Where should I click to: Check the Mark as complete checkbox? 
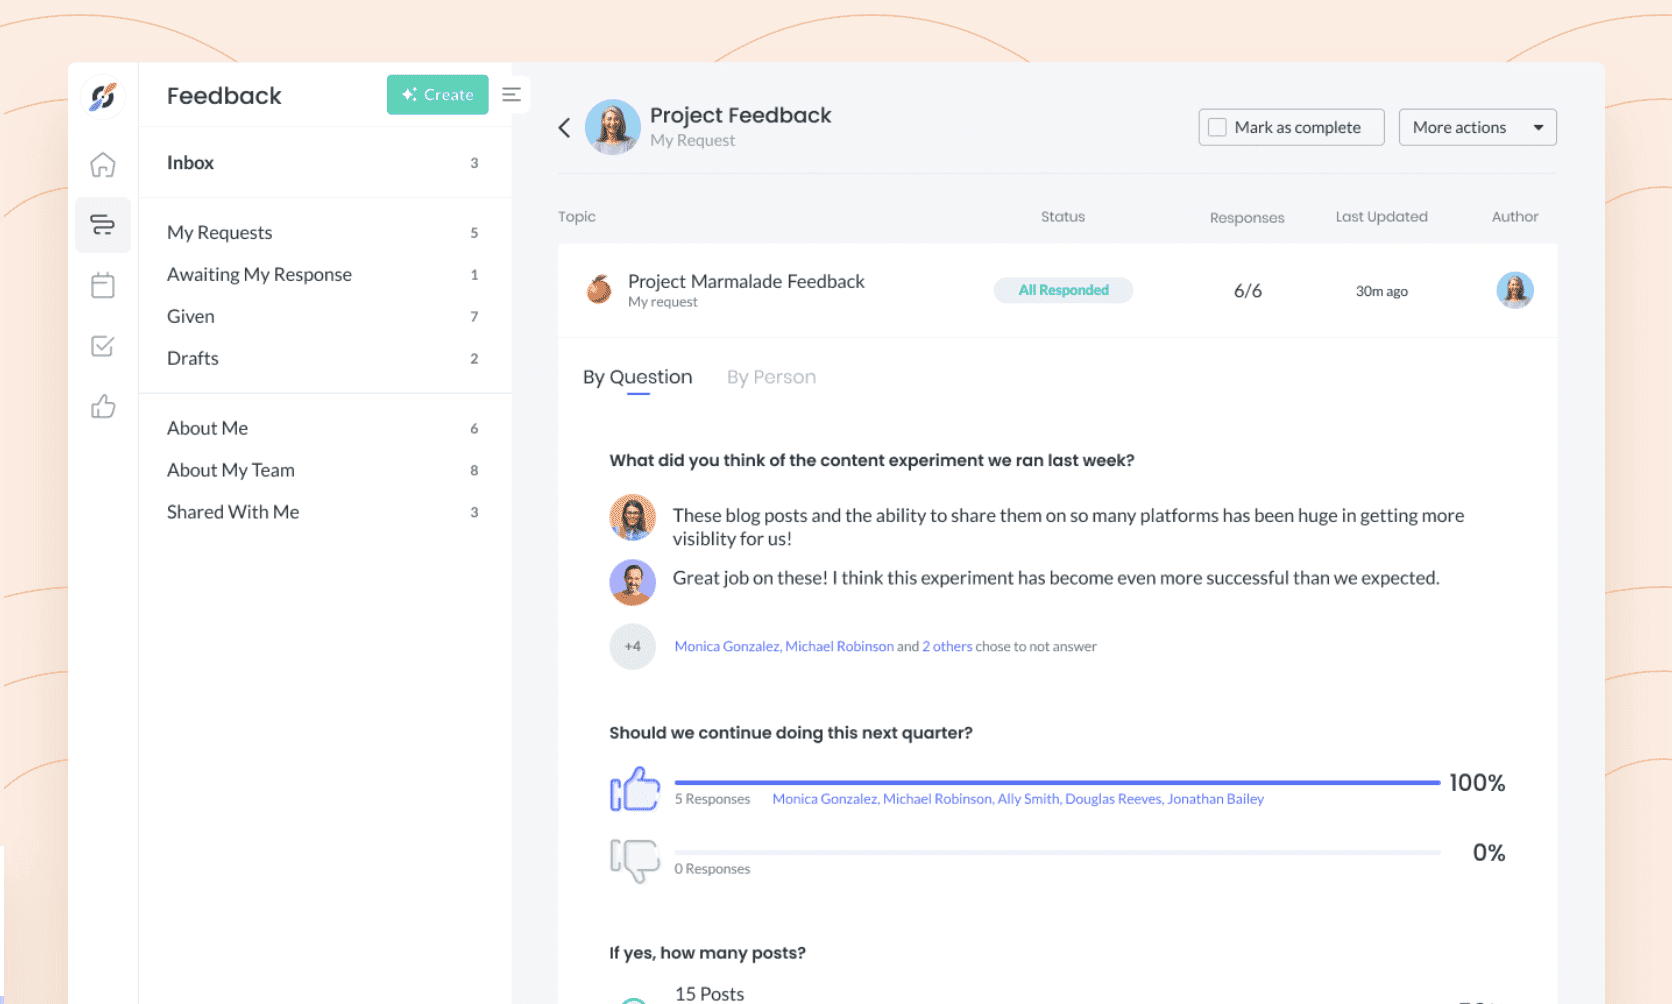[1217, 127]
